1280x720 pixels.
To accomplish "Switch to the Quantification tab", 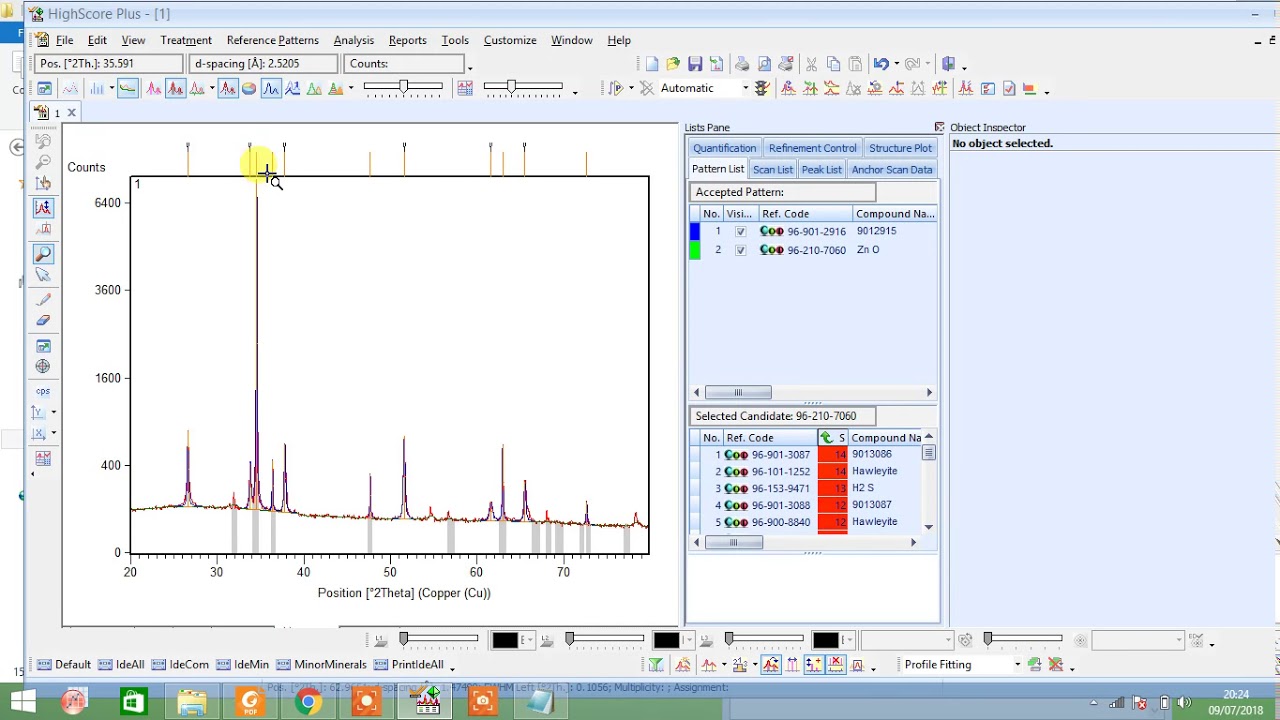I will 725,148.
